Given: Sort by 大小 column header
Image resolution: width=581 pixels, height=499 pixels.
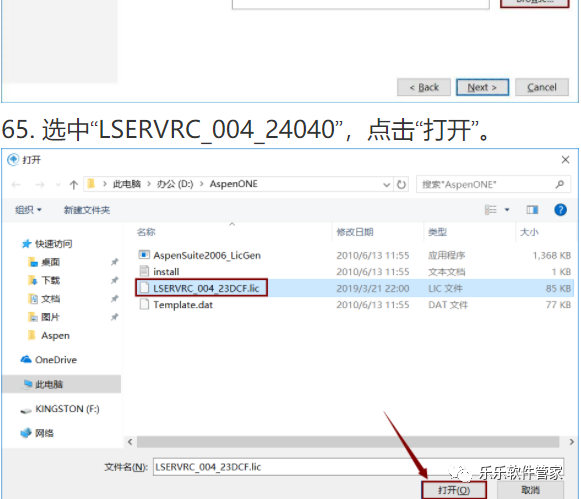Looking at the screenshot, I should coord(529,232).
